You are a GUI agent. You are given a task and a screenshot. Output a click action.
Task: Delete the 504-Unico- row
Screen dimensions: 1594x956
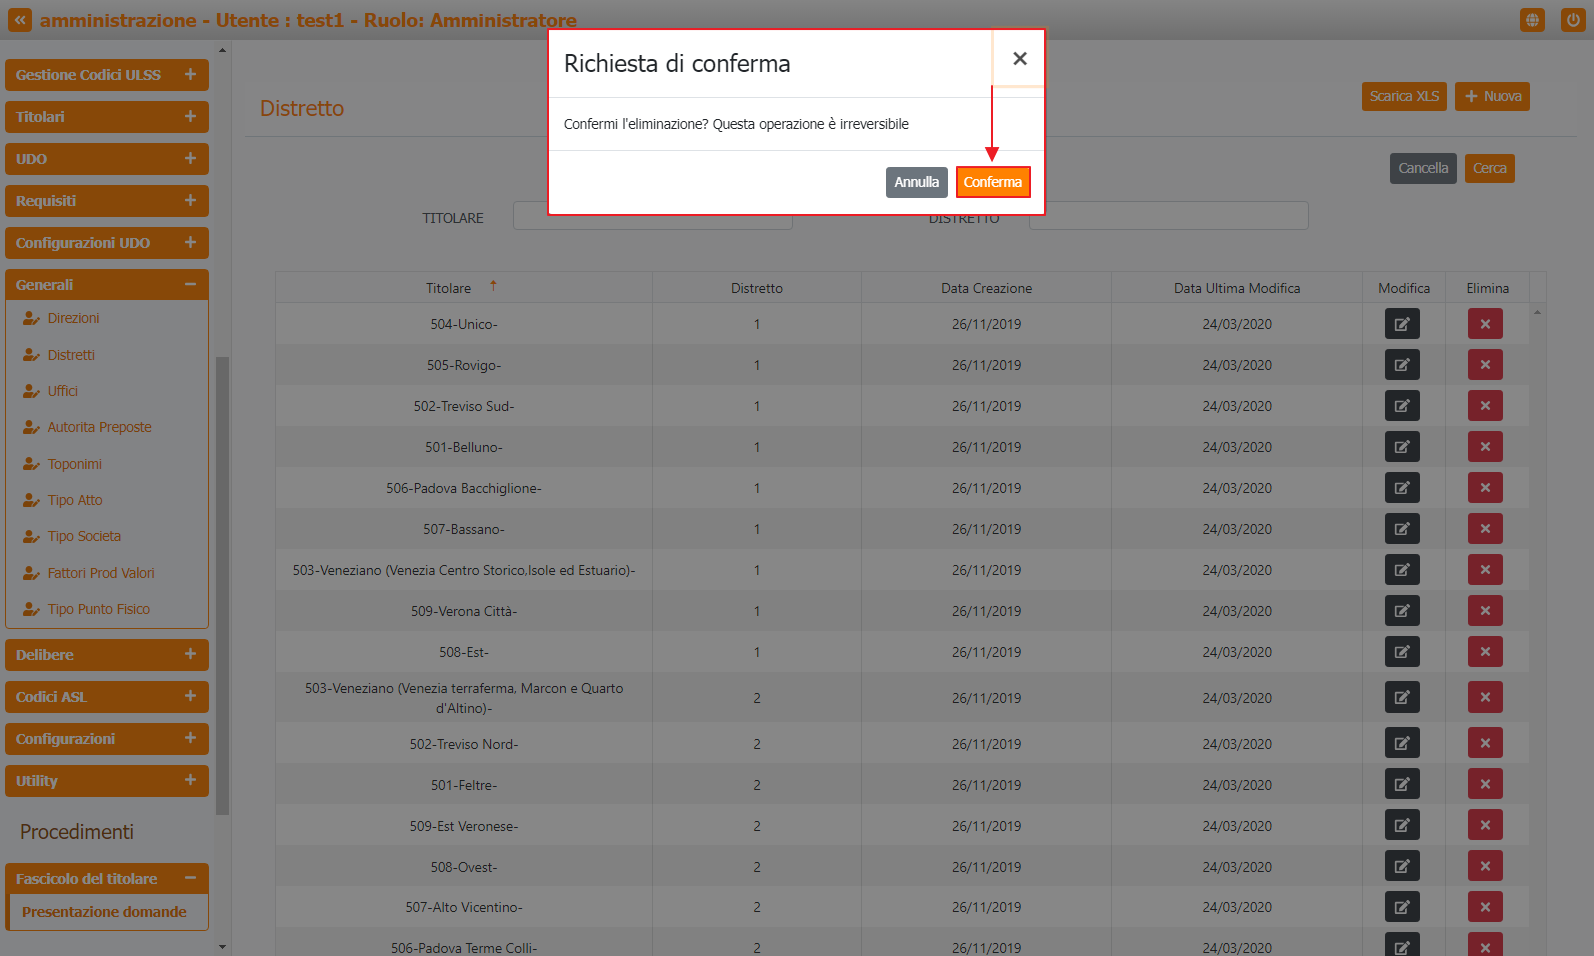[1485, 324]
